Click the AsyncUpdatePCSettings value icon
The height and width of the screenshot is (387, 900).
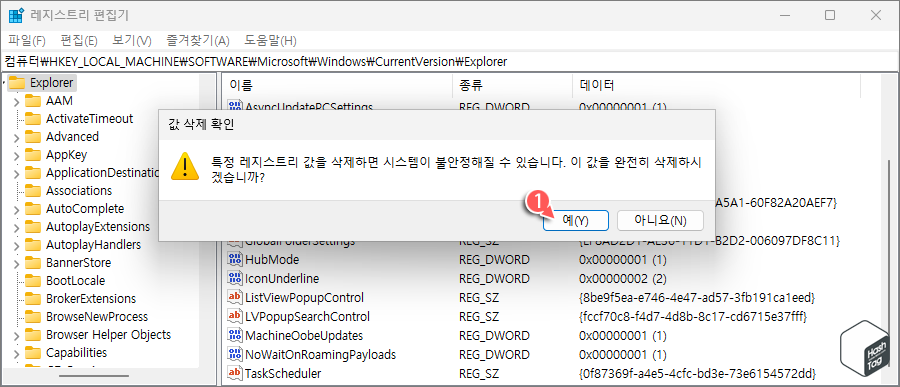pos(235,106)
